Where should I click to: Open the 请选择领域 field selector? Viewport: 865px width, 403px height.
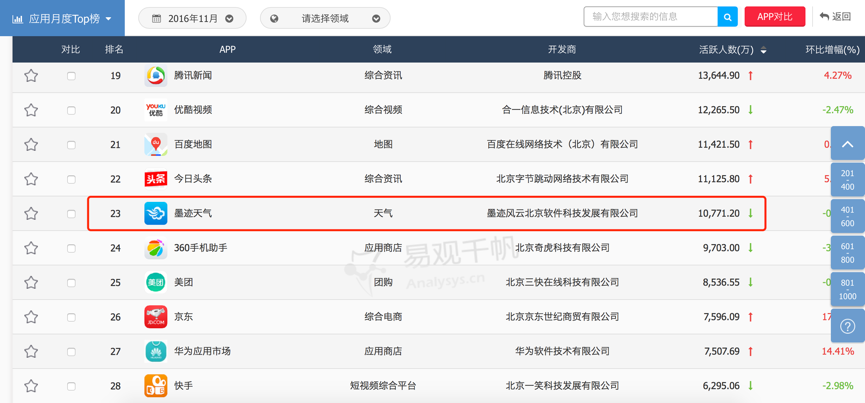325,18
